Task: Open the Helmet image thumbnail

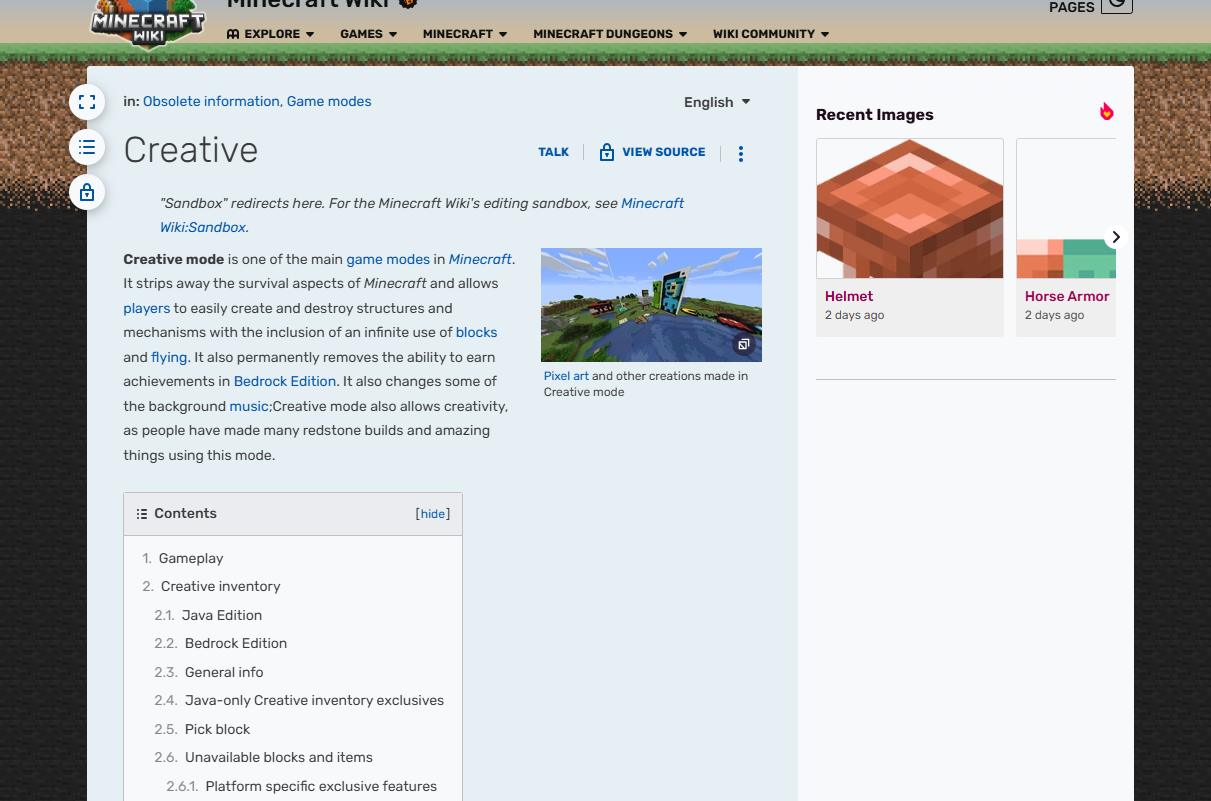Action: click(x=910, y=208)
